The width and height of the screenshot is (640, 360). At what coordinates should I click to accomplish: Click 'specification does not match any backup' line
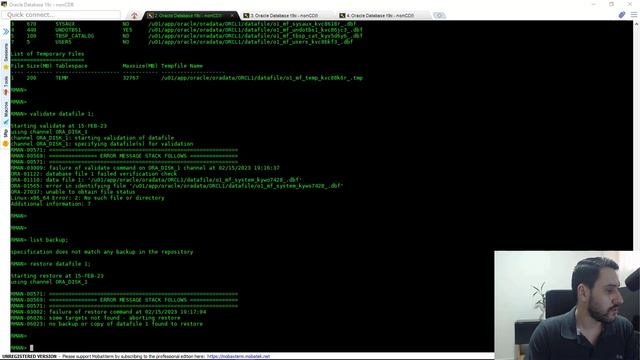[x=102, y=252]
